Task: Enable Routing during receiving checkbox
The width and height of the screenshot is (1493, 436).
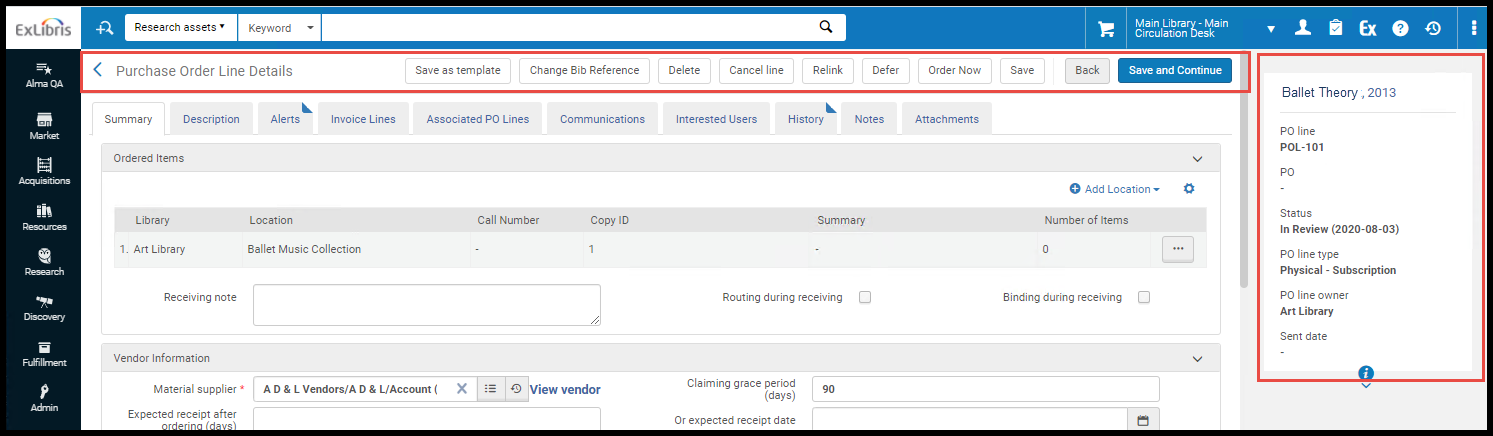Action: point(865,297)
